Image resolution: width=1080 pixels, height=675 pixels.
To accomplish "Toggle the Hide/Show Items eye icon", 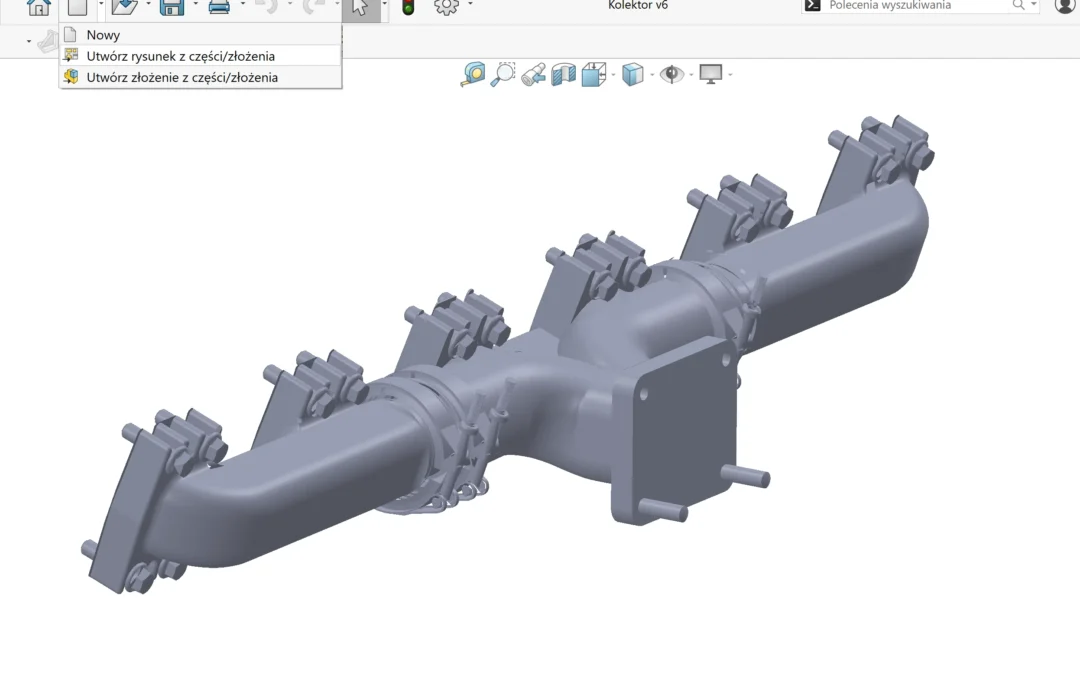I will pos(672,74).
